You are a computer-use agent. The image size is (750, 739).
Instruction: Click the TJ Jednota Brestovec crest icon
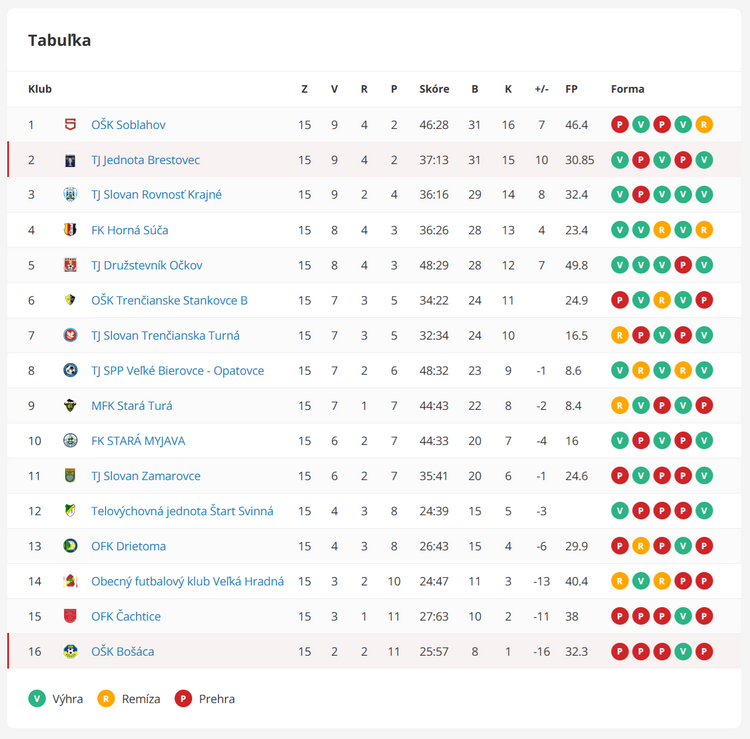[x=70, y=160]
